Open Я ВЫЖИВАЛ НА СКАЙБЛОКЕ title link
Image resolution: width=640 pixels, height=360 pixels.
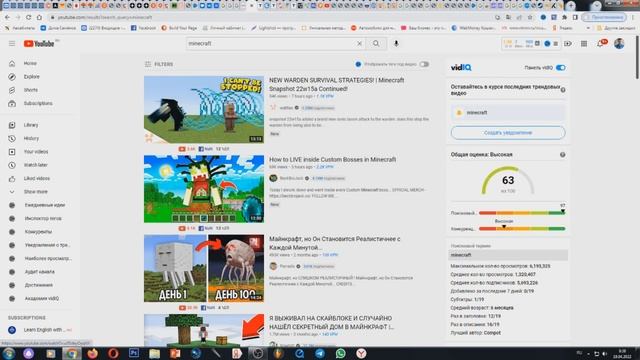point(331,322)
